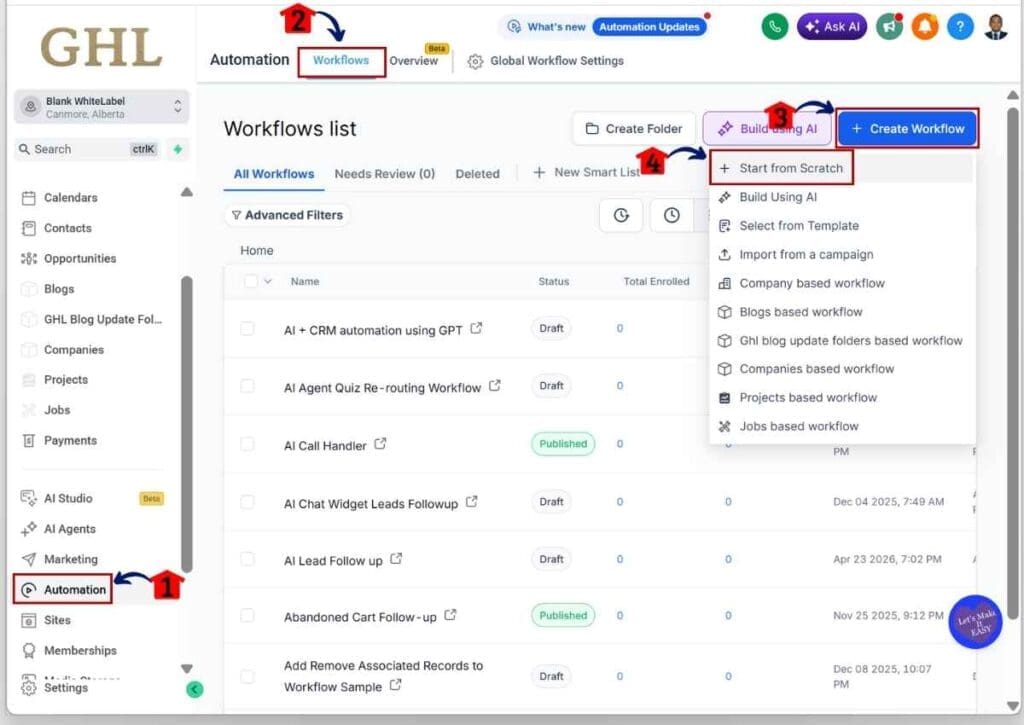
Task: Check the AI + CRM automation using GPT row
Action: click(247, 329)
